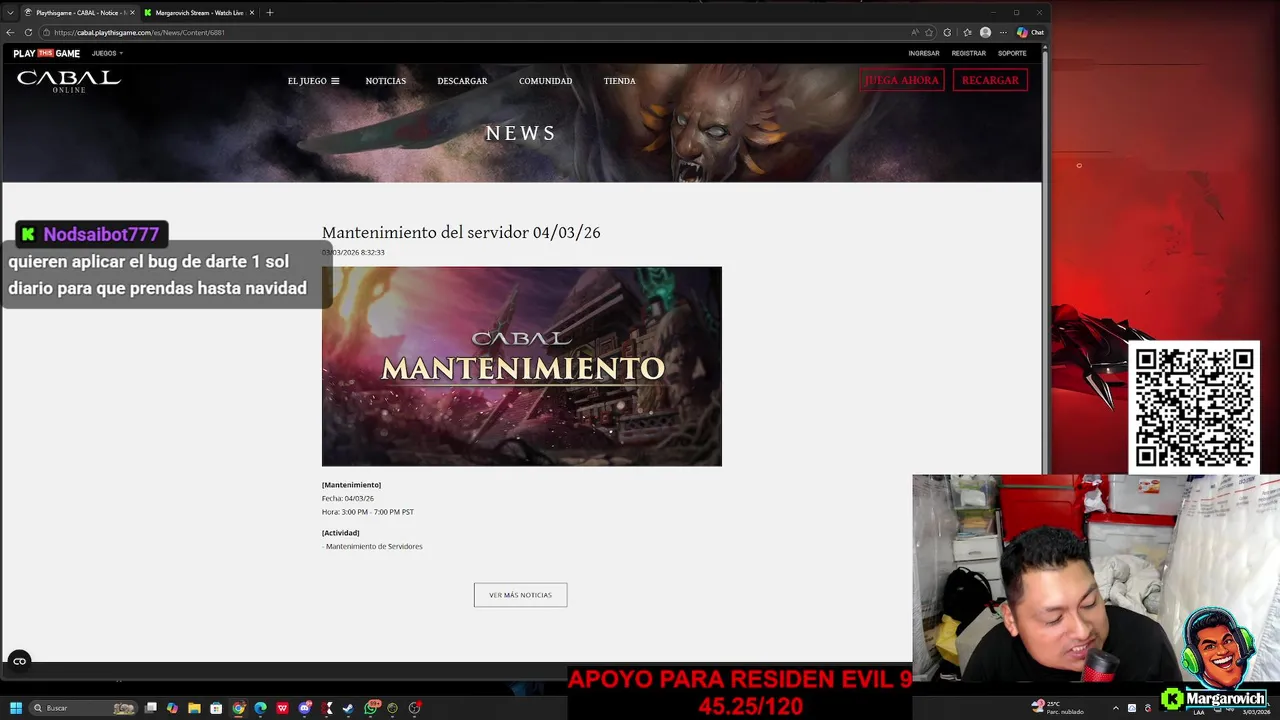Open WhatsApp from the taskbar
1280x720 pixels.
[371, 708]
